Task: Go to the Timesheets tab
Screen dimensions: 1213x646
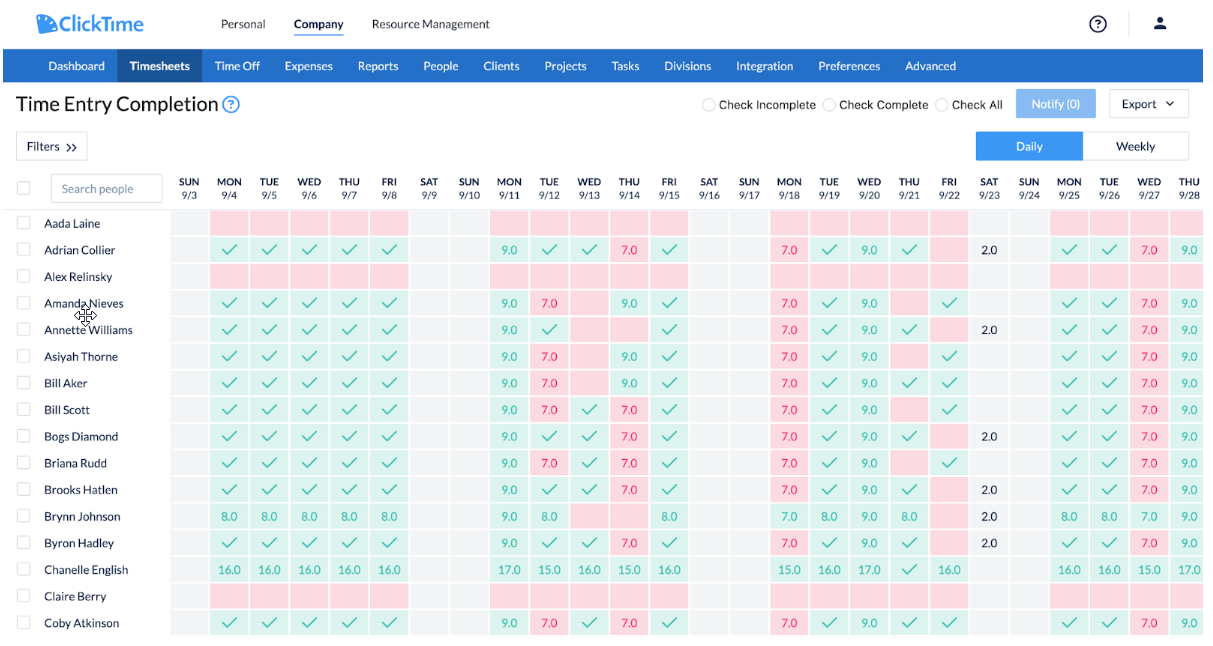Action: (x=159, y=66)
